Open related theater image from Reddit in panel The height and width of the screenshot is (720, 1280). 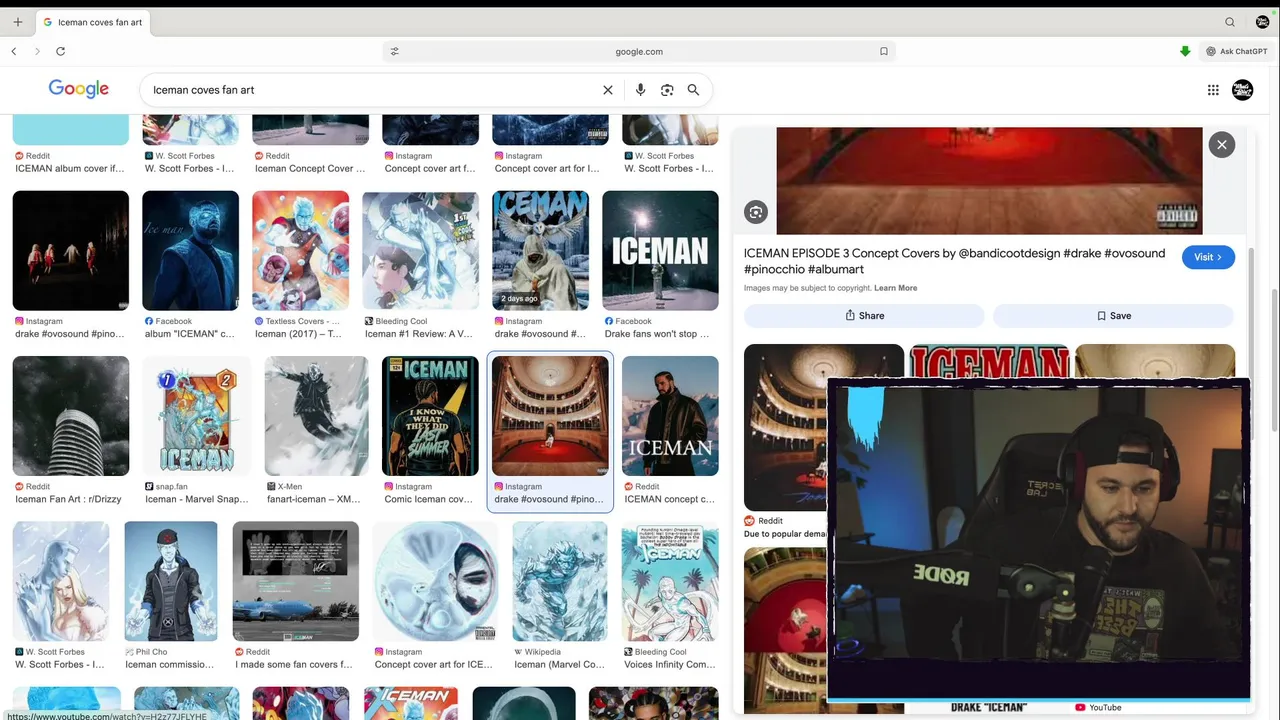(824, 428)
